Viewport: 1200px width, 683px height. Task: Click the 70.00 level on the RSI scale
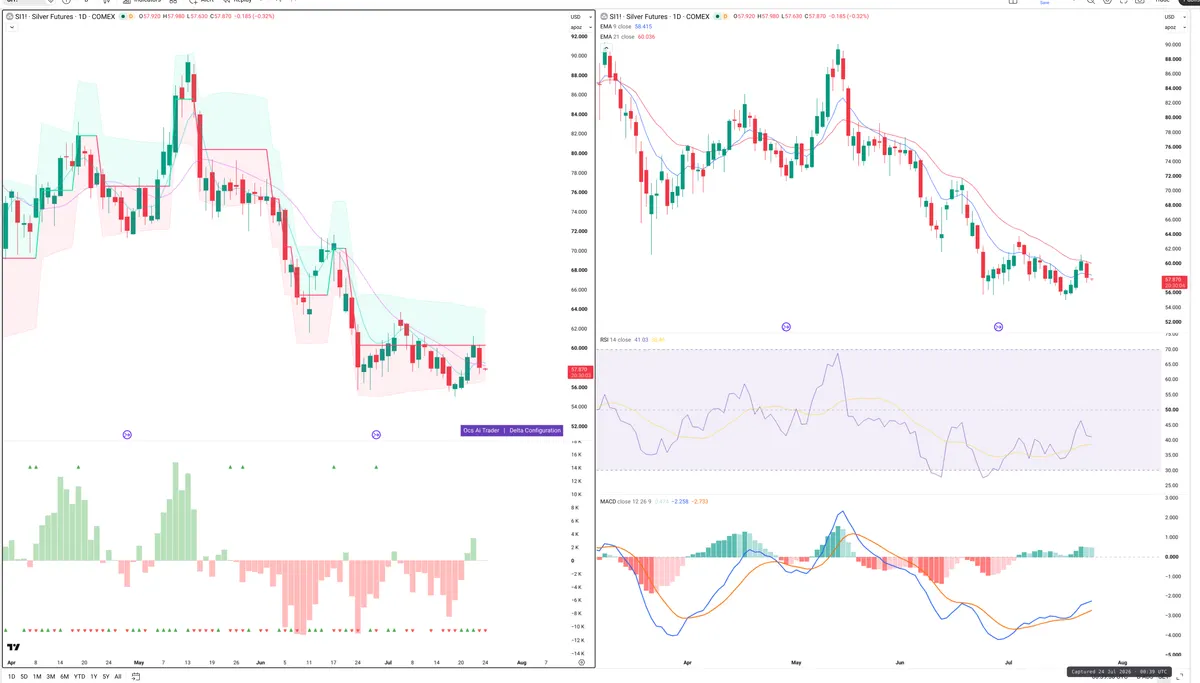click(x=1172, y=349)
